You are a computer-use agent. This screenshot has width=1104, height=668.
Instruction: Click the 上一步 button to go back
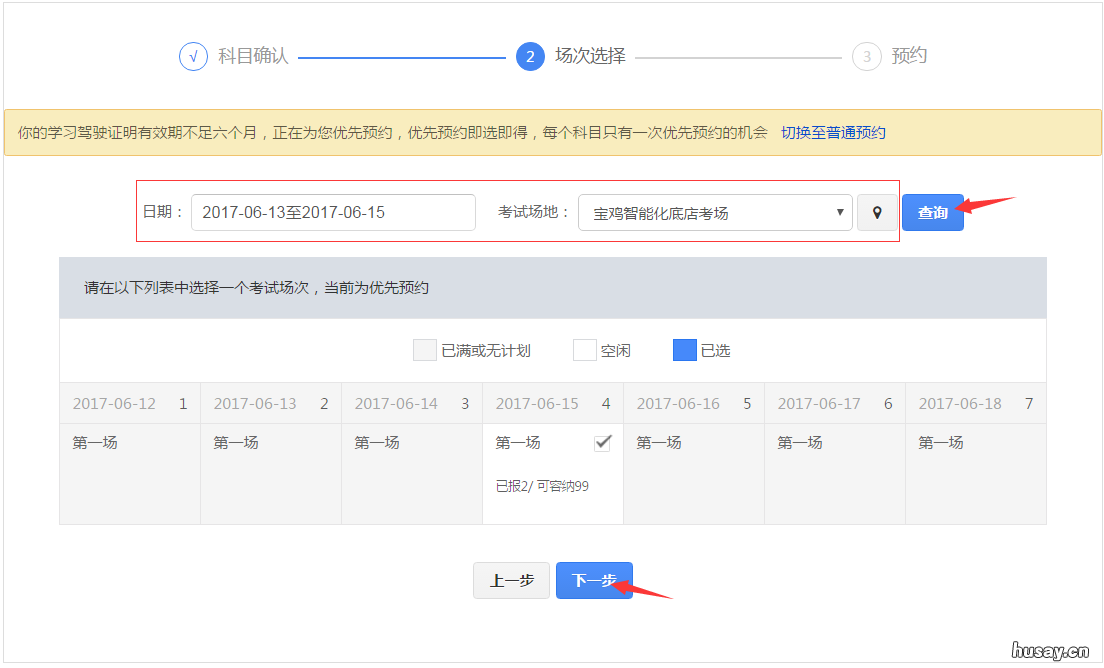point(511,580)
